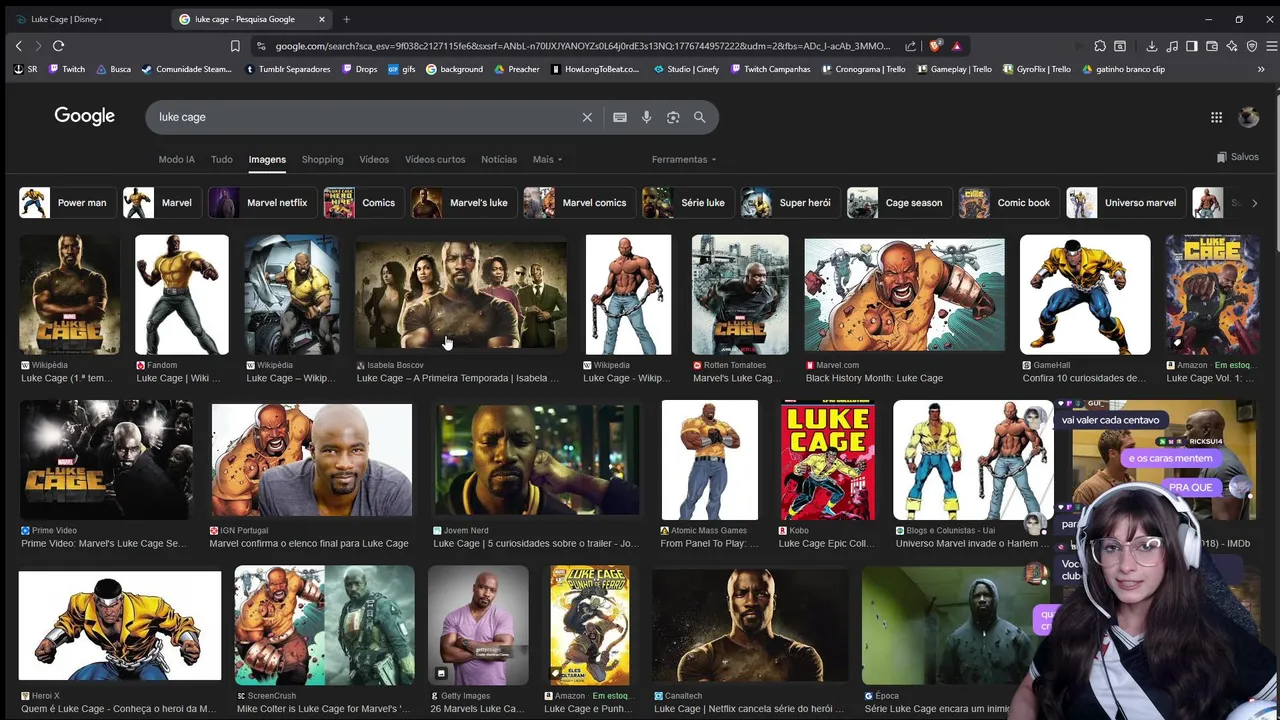Show hidden bookmarks with the double chevron
Screen dimensions: 1280x720
pos(1261,69)
